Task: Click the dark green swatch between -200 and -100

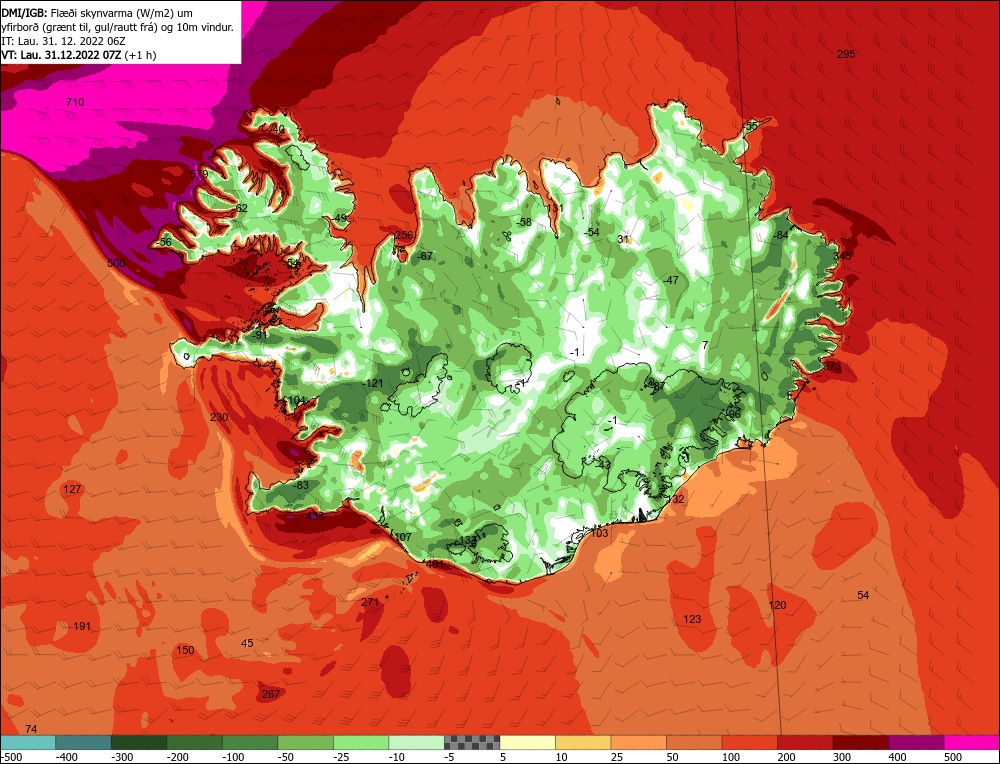Action: point(195,743)
